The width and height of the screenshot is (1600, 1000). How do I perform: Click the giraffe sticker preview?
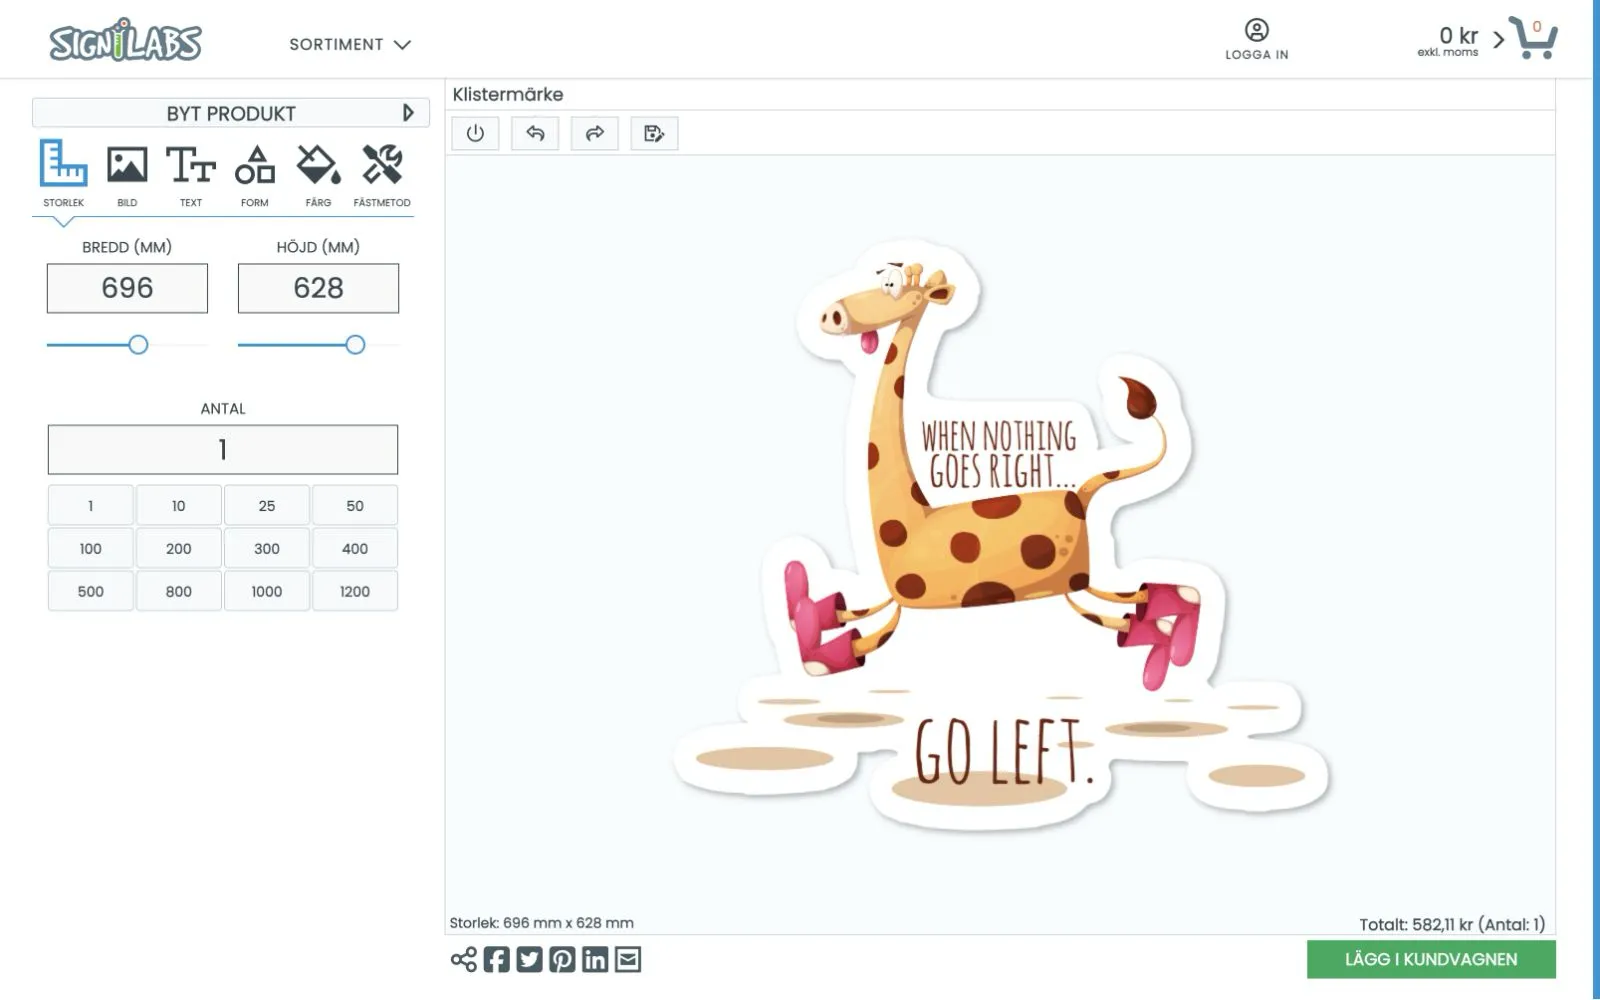[1002, 535]
